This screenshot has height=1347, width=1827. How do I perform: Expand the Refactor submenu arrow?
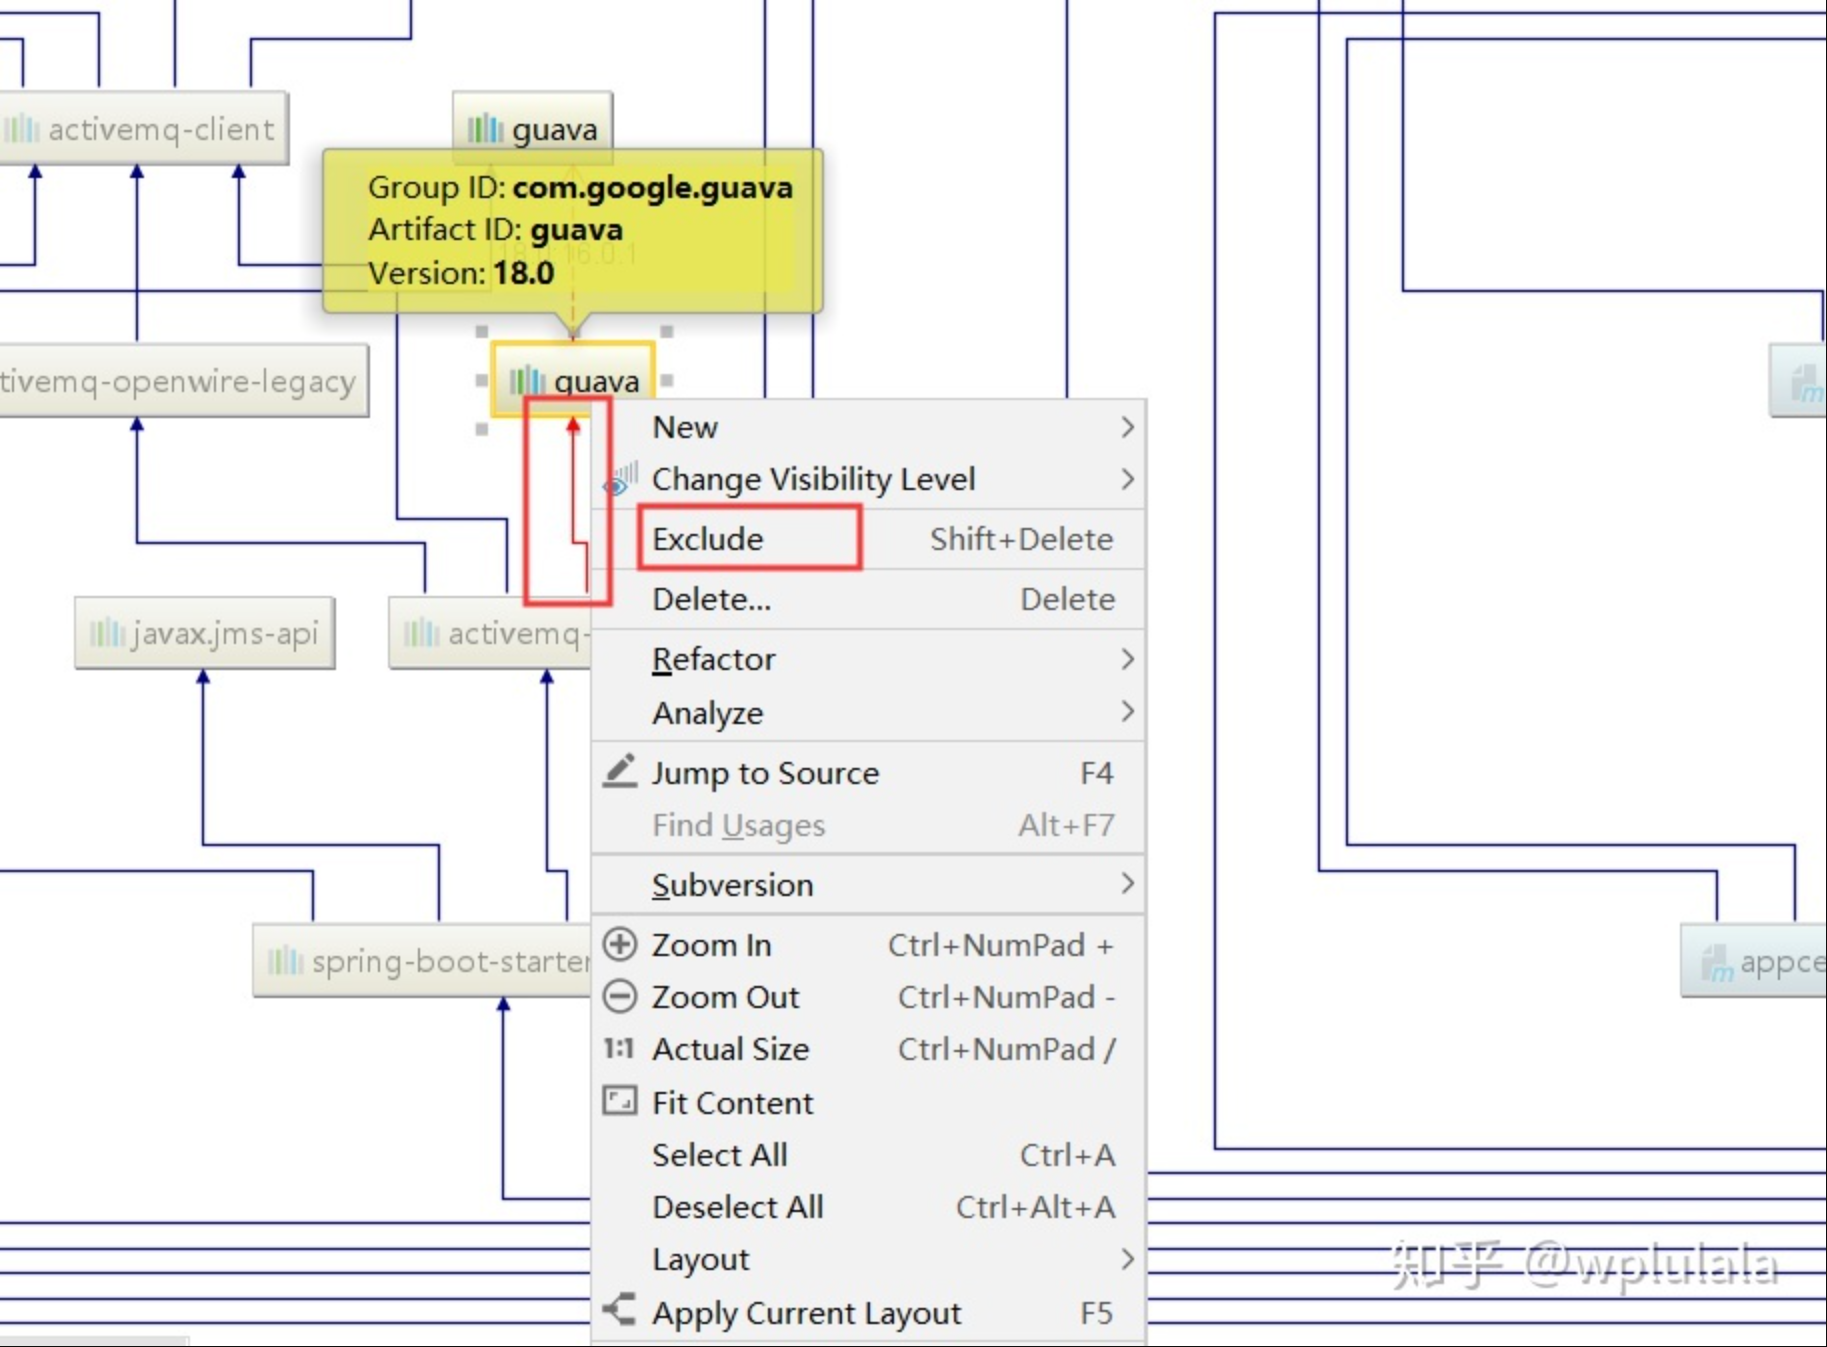point(1127,659)
